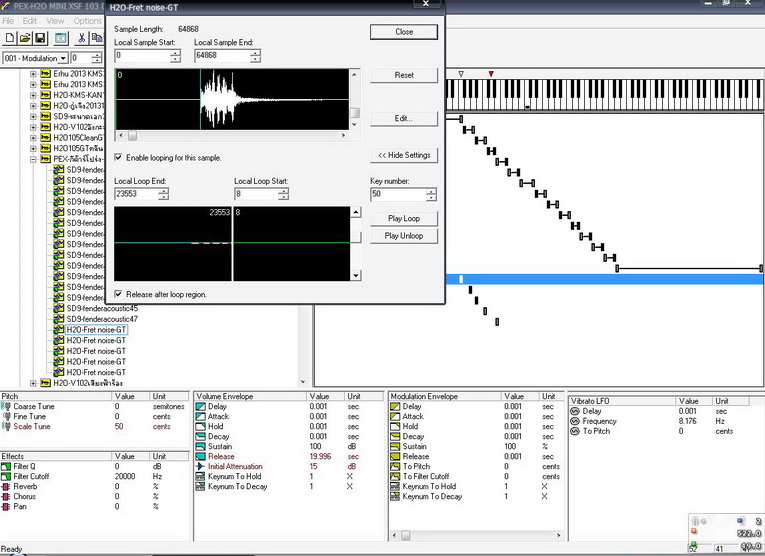The height and width of the screenshot is (556, 765).
Task: Toggle Release after loop region checkbox
Action: [119, 294]
